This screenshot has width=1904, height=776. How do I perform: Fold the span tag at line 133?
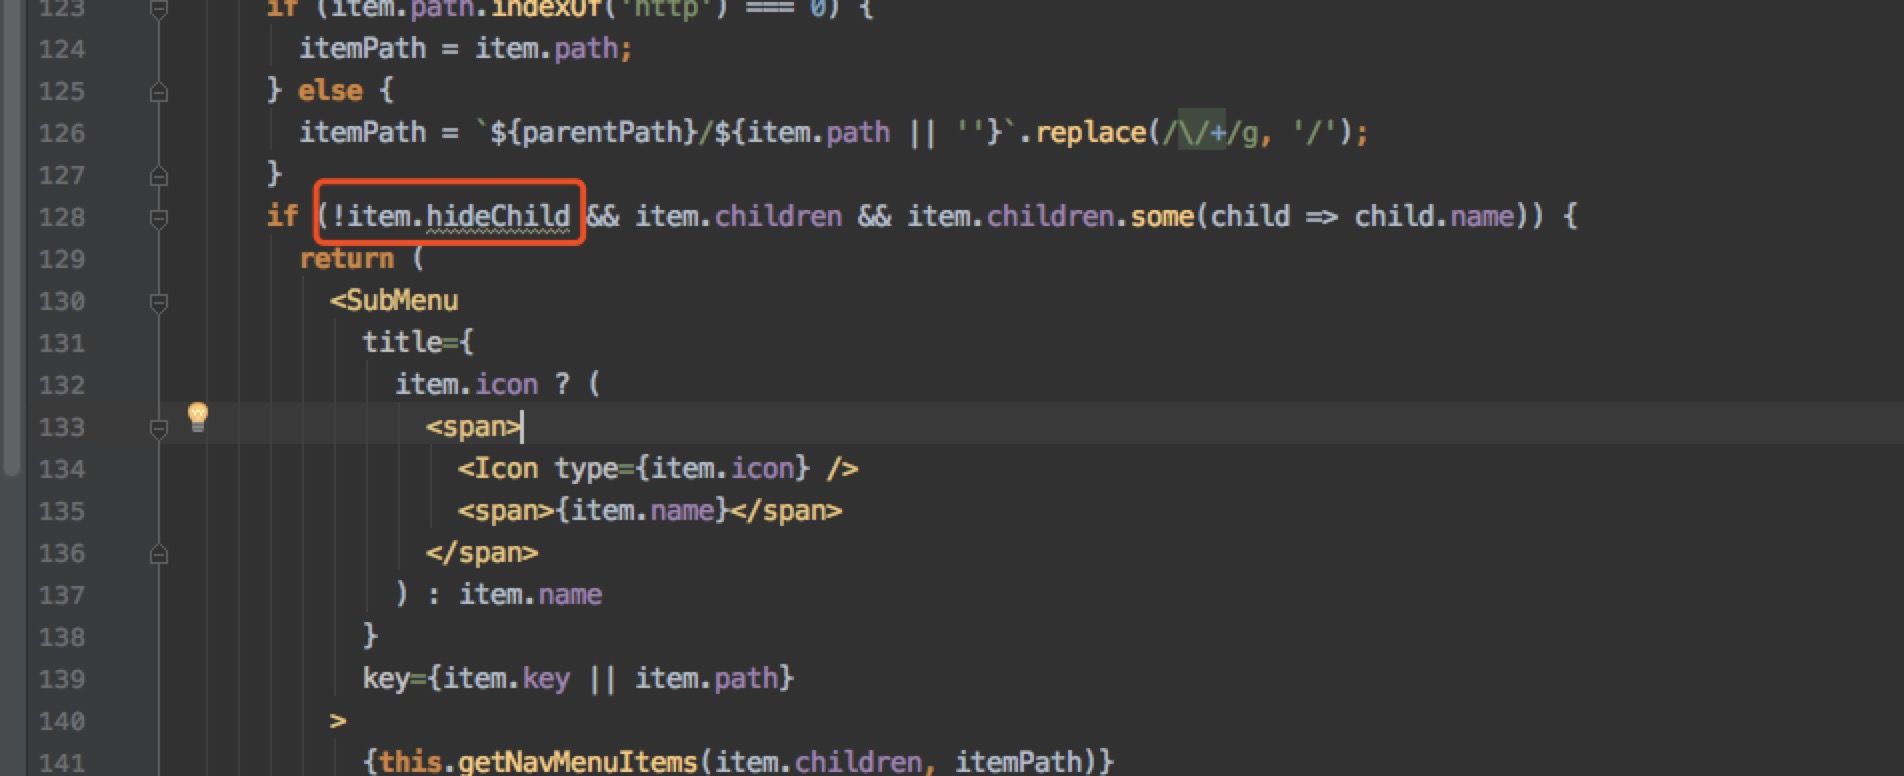tap(158, 428)
